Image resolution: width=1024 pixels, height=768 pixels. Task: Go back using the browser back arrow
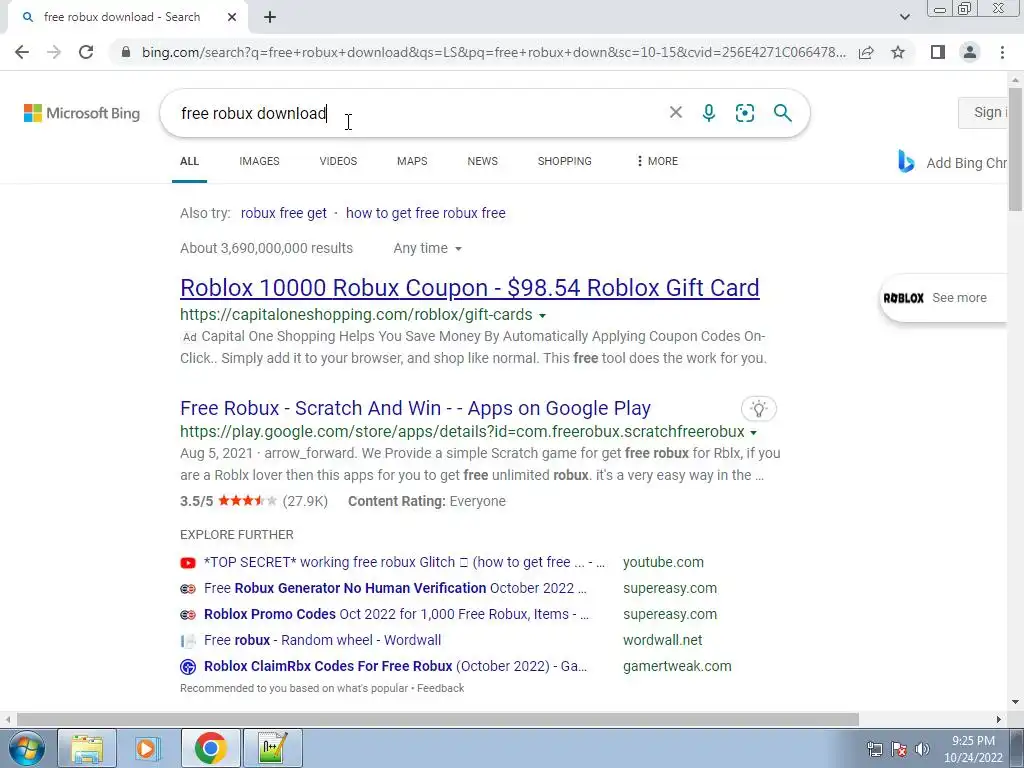[x=22, y=52]
